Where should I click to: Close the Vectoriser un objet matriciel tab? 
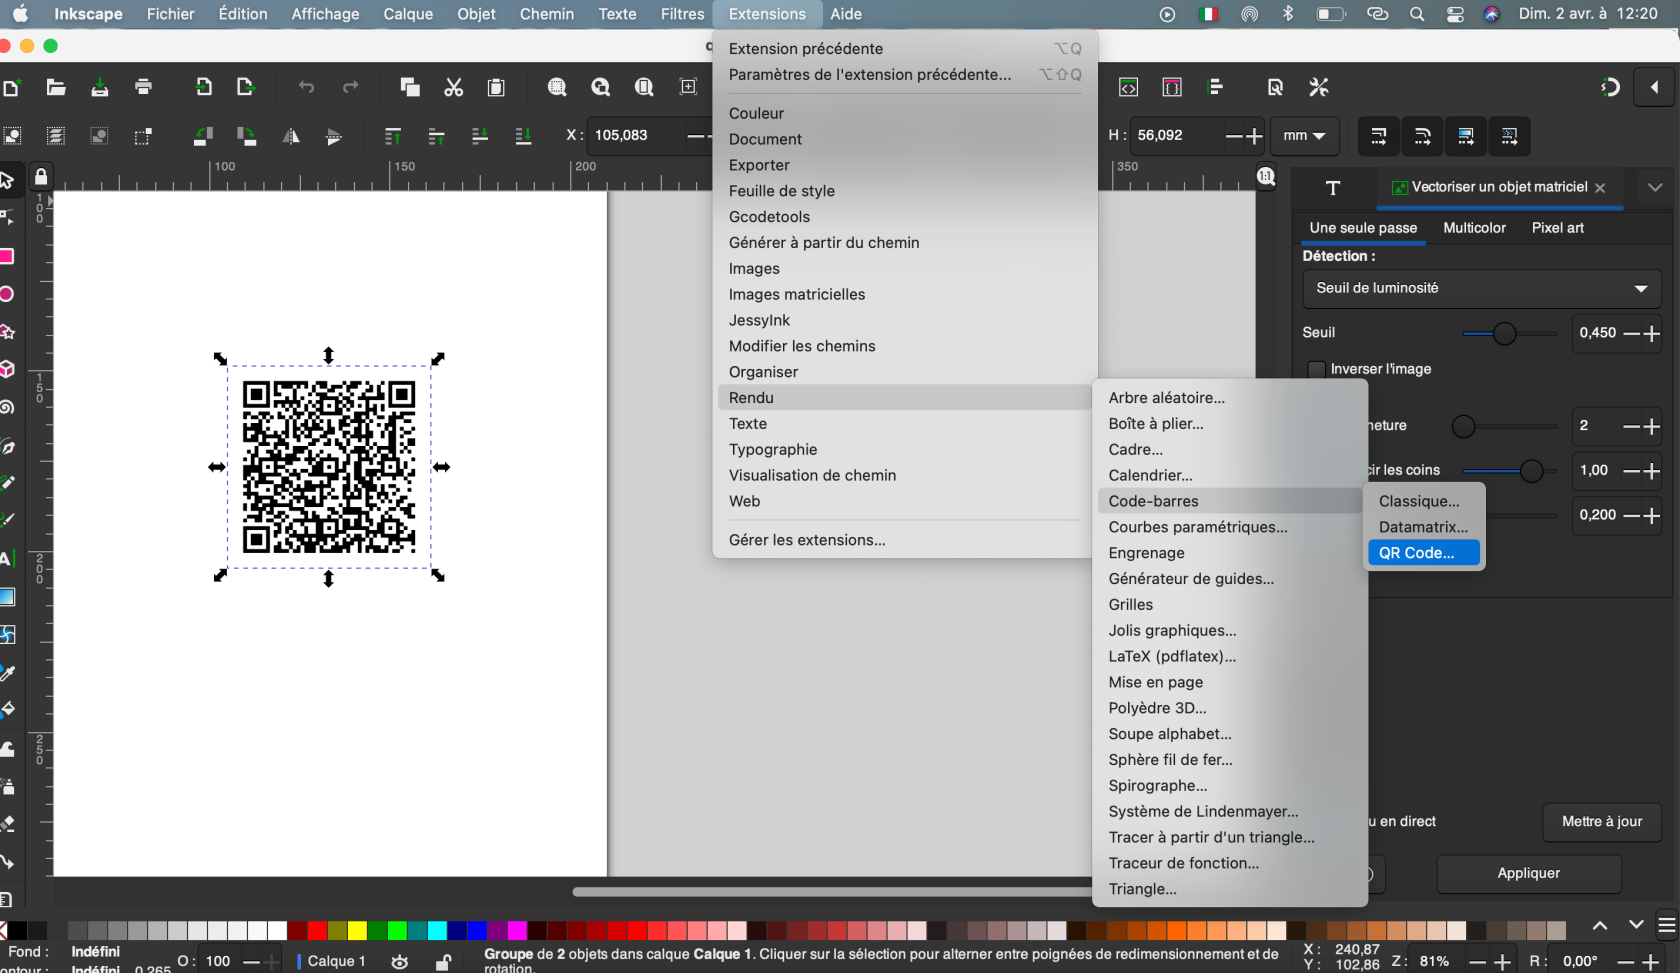1600,188
